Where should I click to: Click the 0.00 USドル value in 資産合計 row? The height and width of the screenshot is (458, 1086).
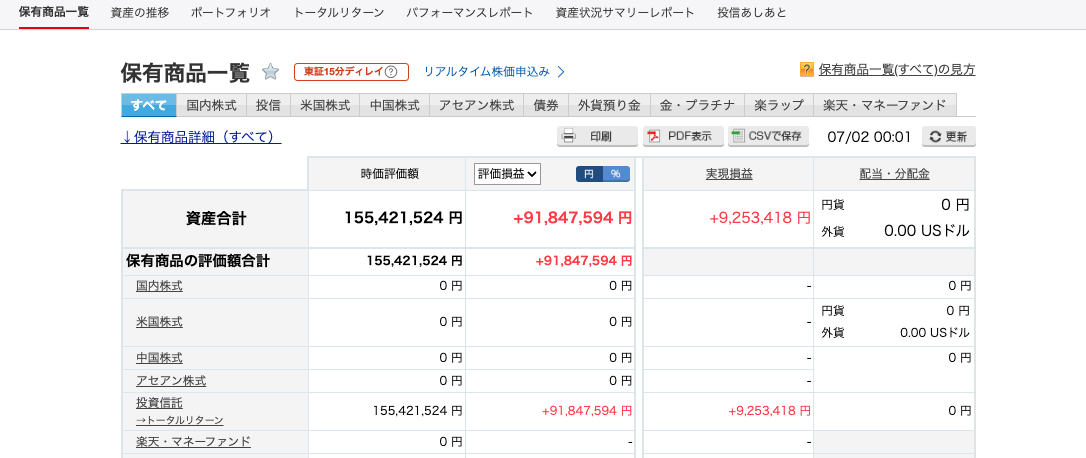[927, 231]
